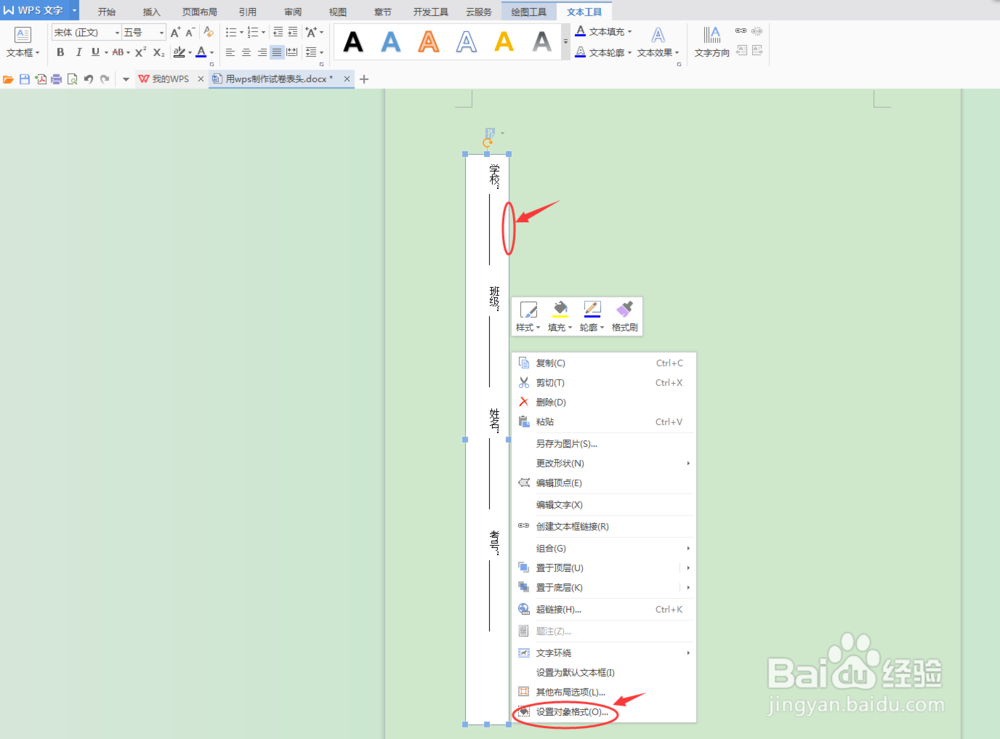Expand 文字环绕 submenu
Screen dimensions: 1000x739
tap(603, 653)
